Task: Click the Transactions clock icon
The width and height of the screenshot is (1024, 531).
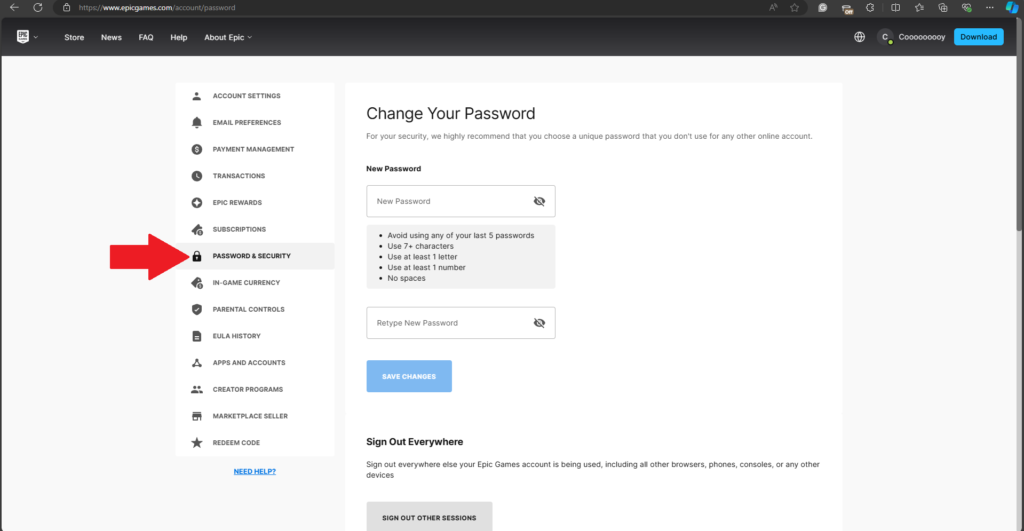Action: (197, 176)
